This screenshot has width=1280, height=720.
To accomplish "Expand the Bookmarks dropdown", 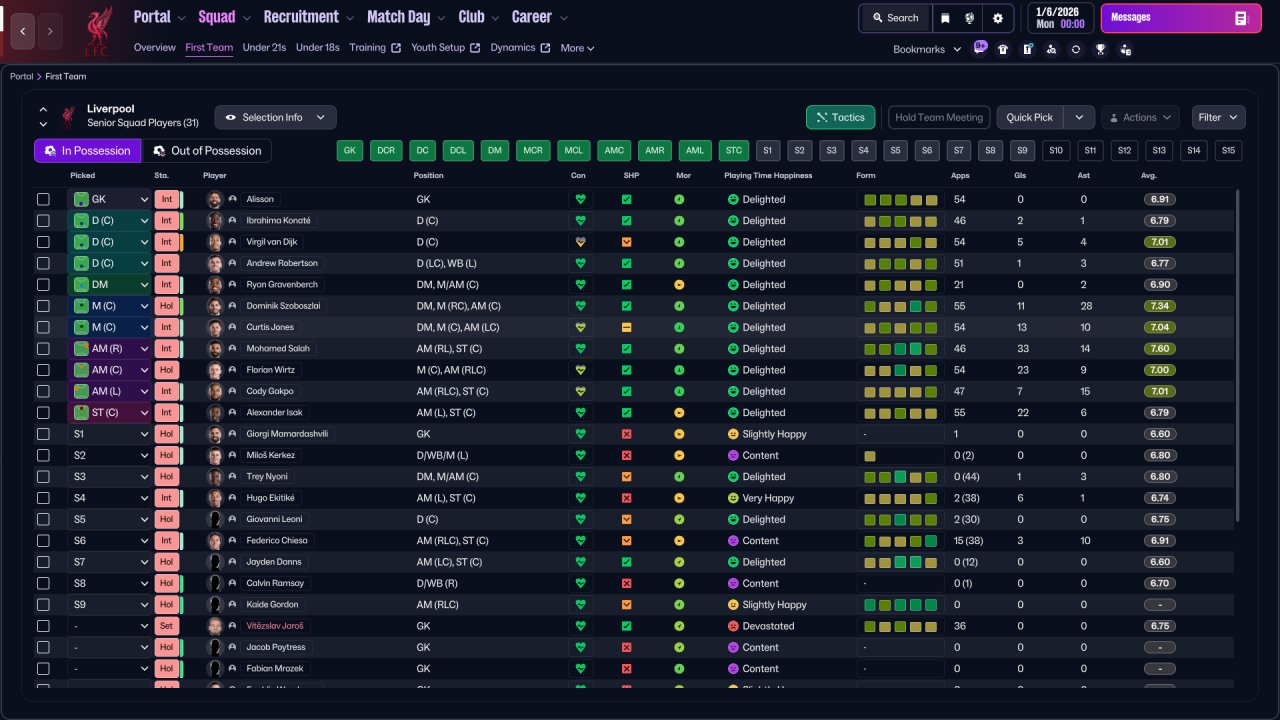I will (x=927, y=49).
